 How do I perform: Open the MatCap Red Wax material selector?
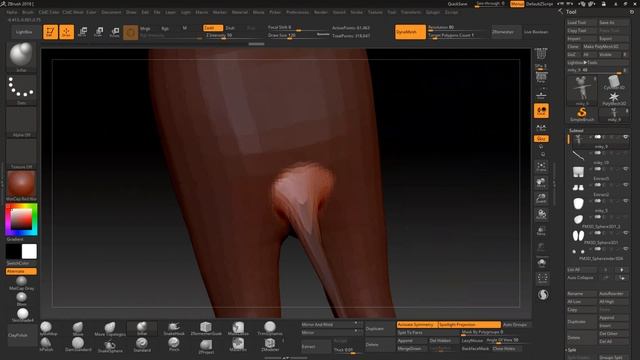click(21, 186)
